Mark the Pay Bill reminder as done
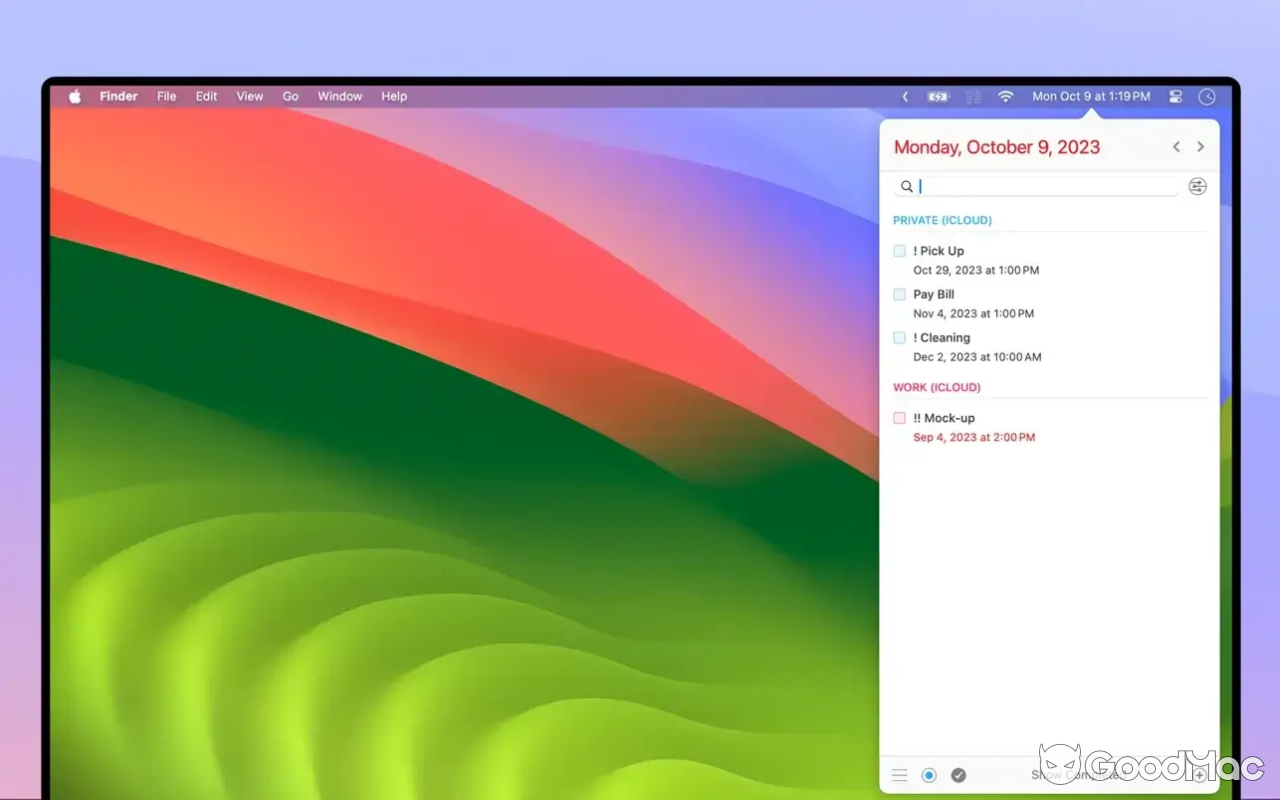This screenshot has height=800, width=1280. tap(899, 293)
